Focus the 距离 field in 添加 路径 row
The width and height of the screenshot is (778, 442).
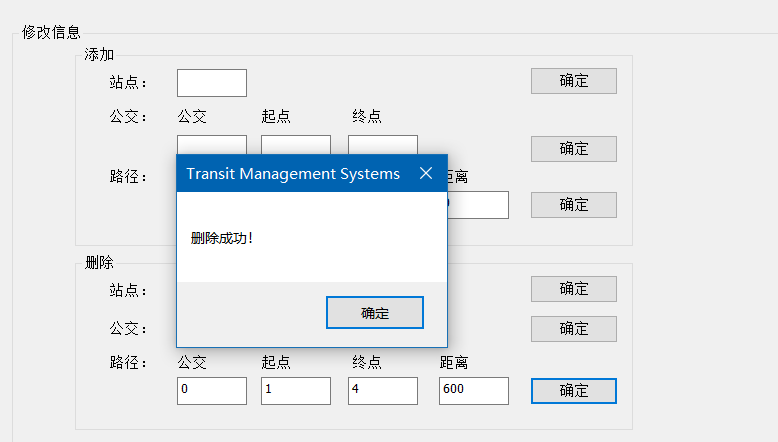478,205
